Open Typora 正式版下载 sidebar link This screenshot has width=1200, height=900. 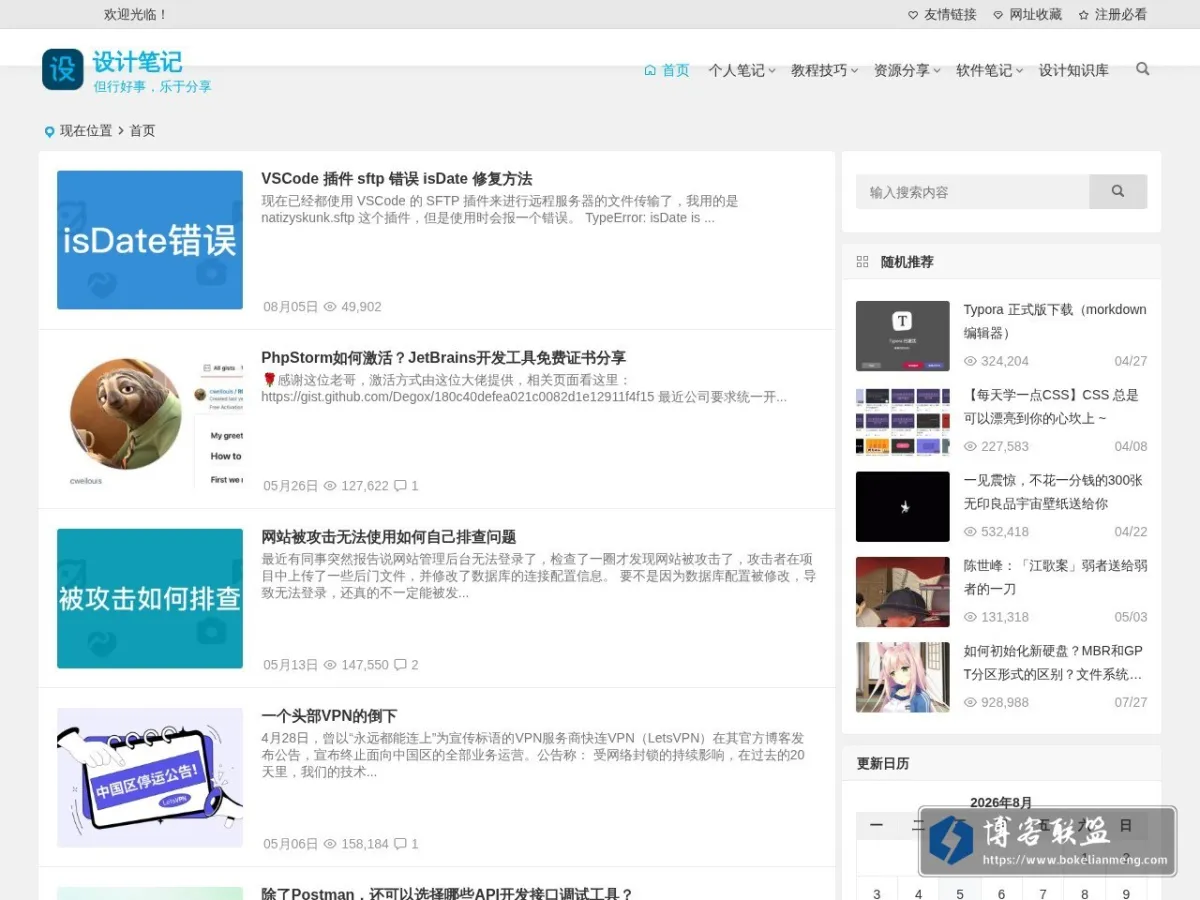tap(1055, 321)
